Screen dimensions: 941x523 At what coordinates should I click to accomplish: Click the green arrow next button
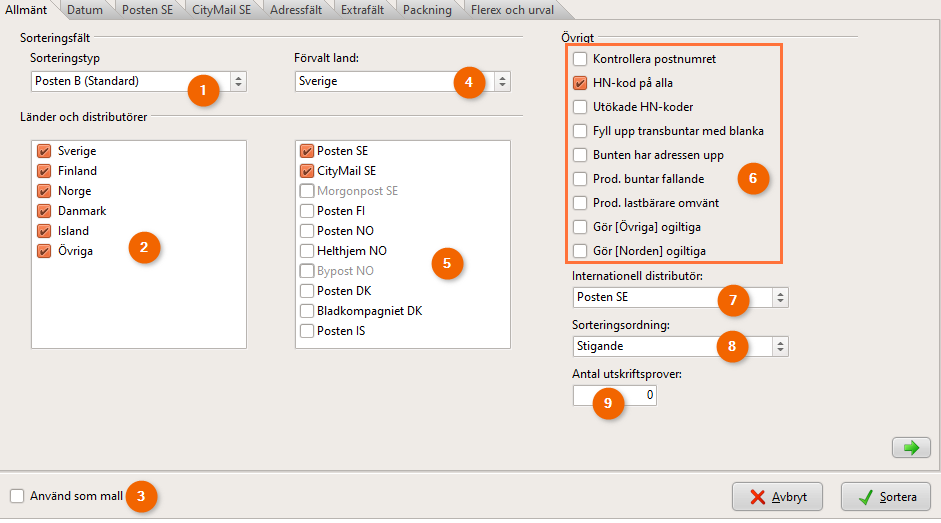(x=910, y=448)
